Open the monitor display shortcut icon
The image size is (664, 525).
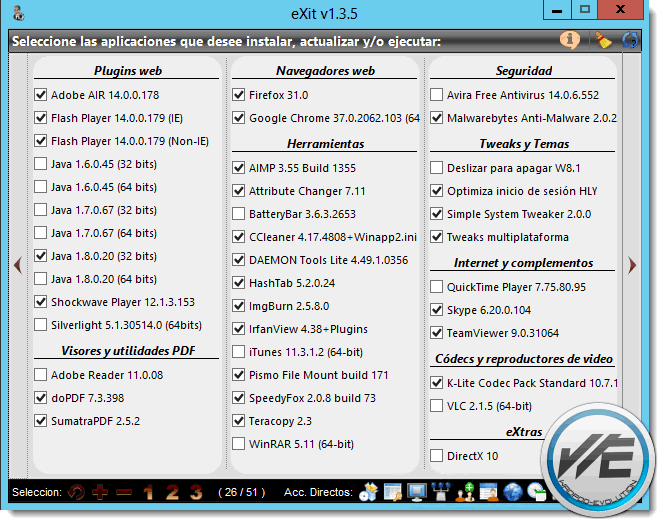417,492
